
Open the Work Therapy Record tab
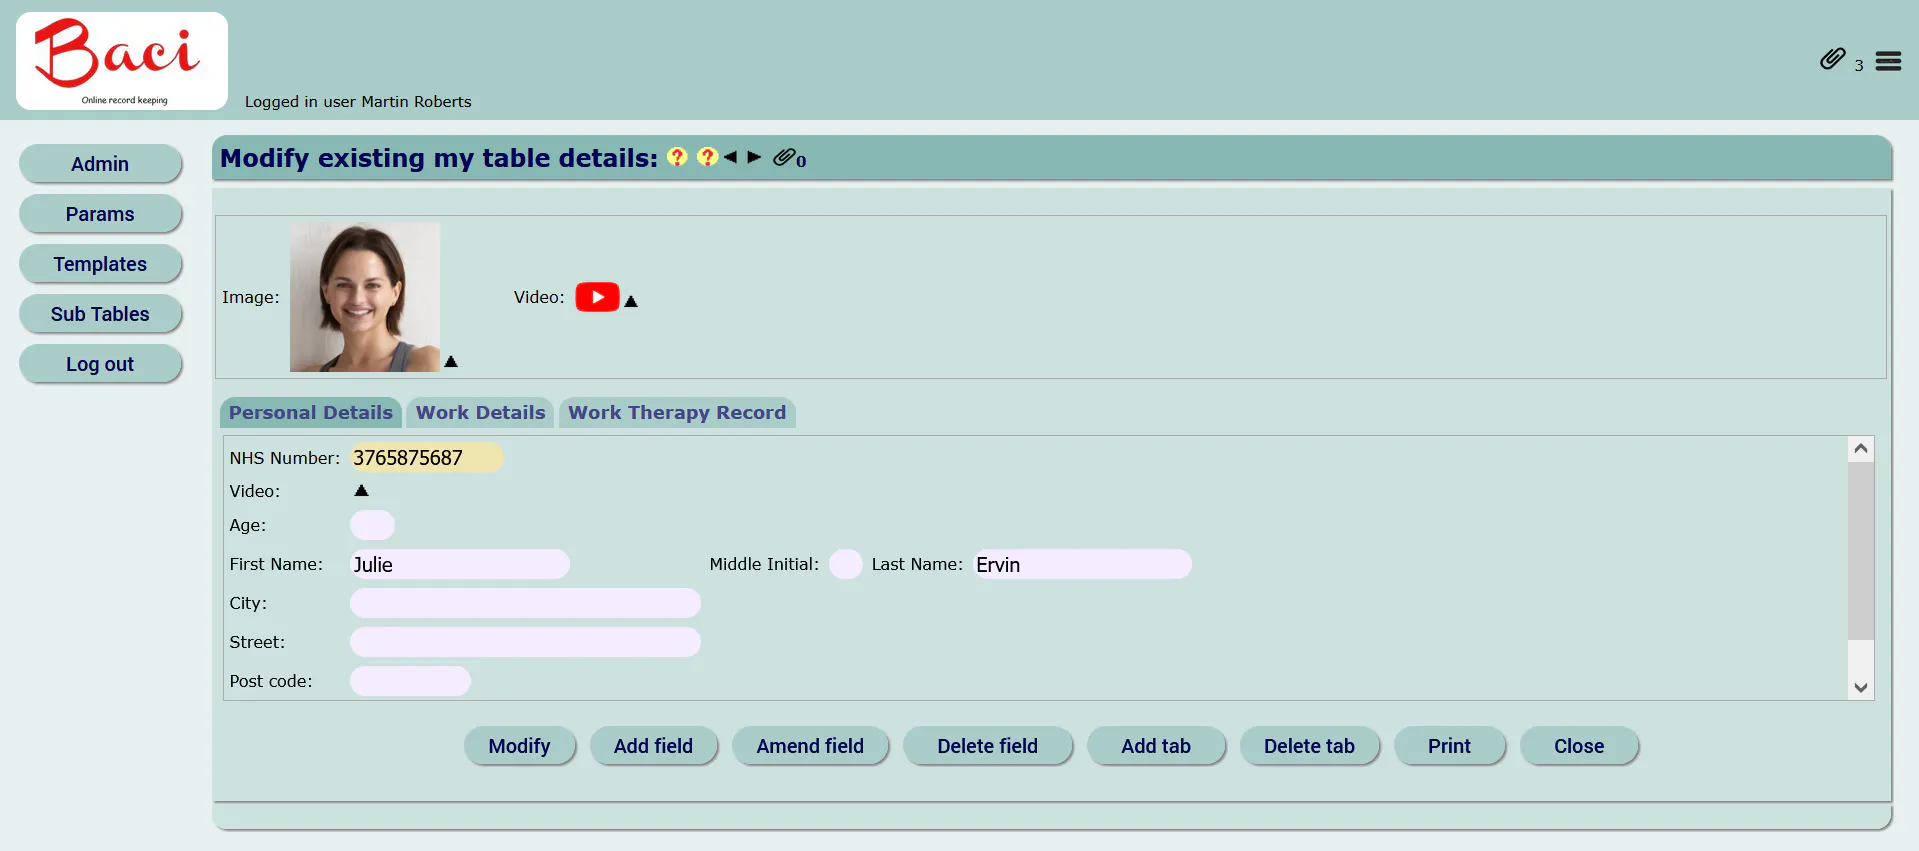[x=677, y=412]
